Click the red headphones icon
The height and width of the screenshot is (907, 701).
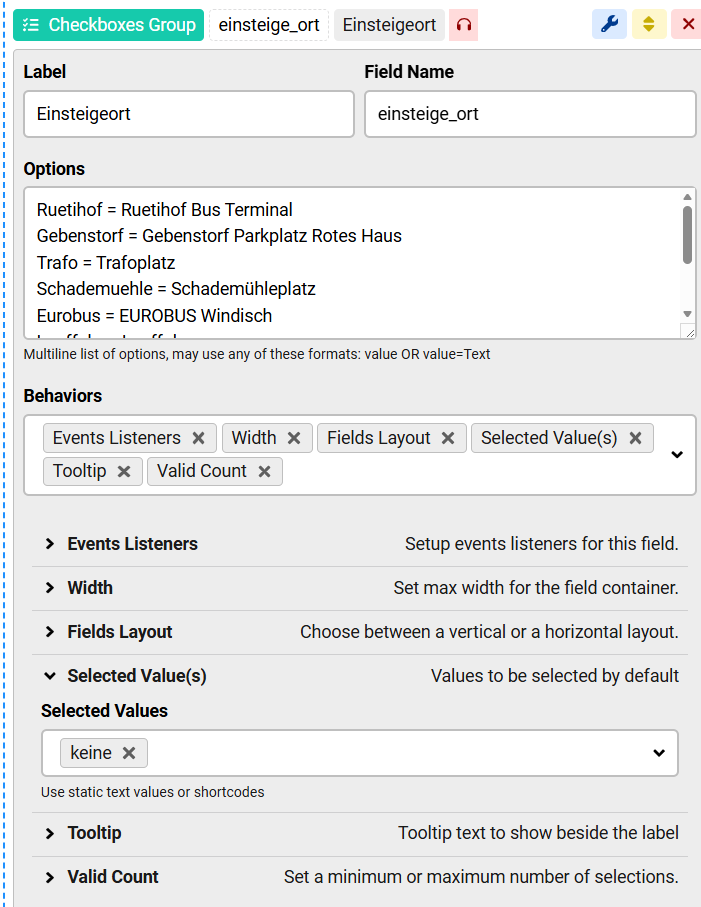point(463,25)
